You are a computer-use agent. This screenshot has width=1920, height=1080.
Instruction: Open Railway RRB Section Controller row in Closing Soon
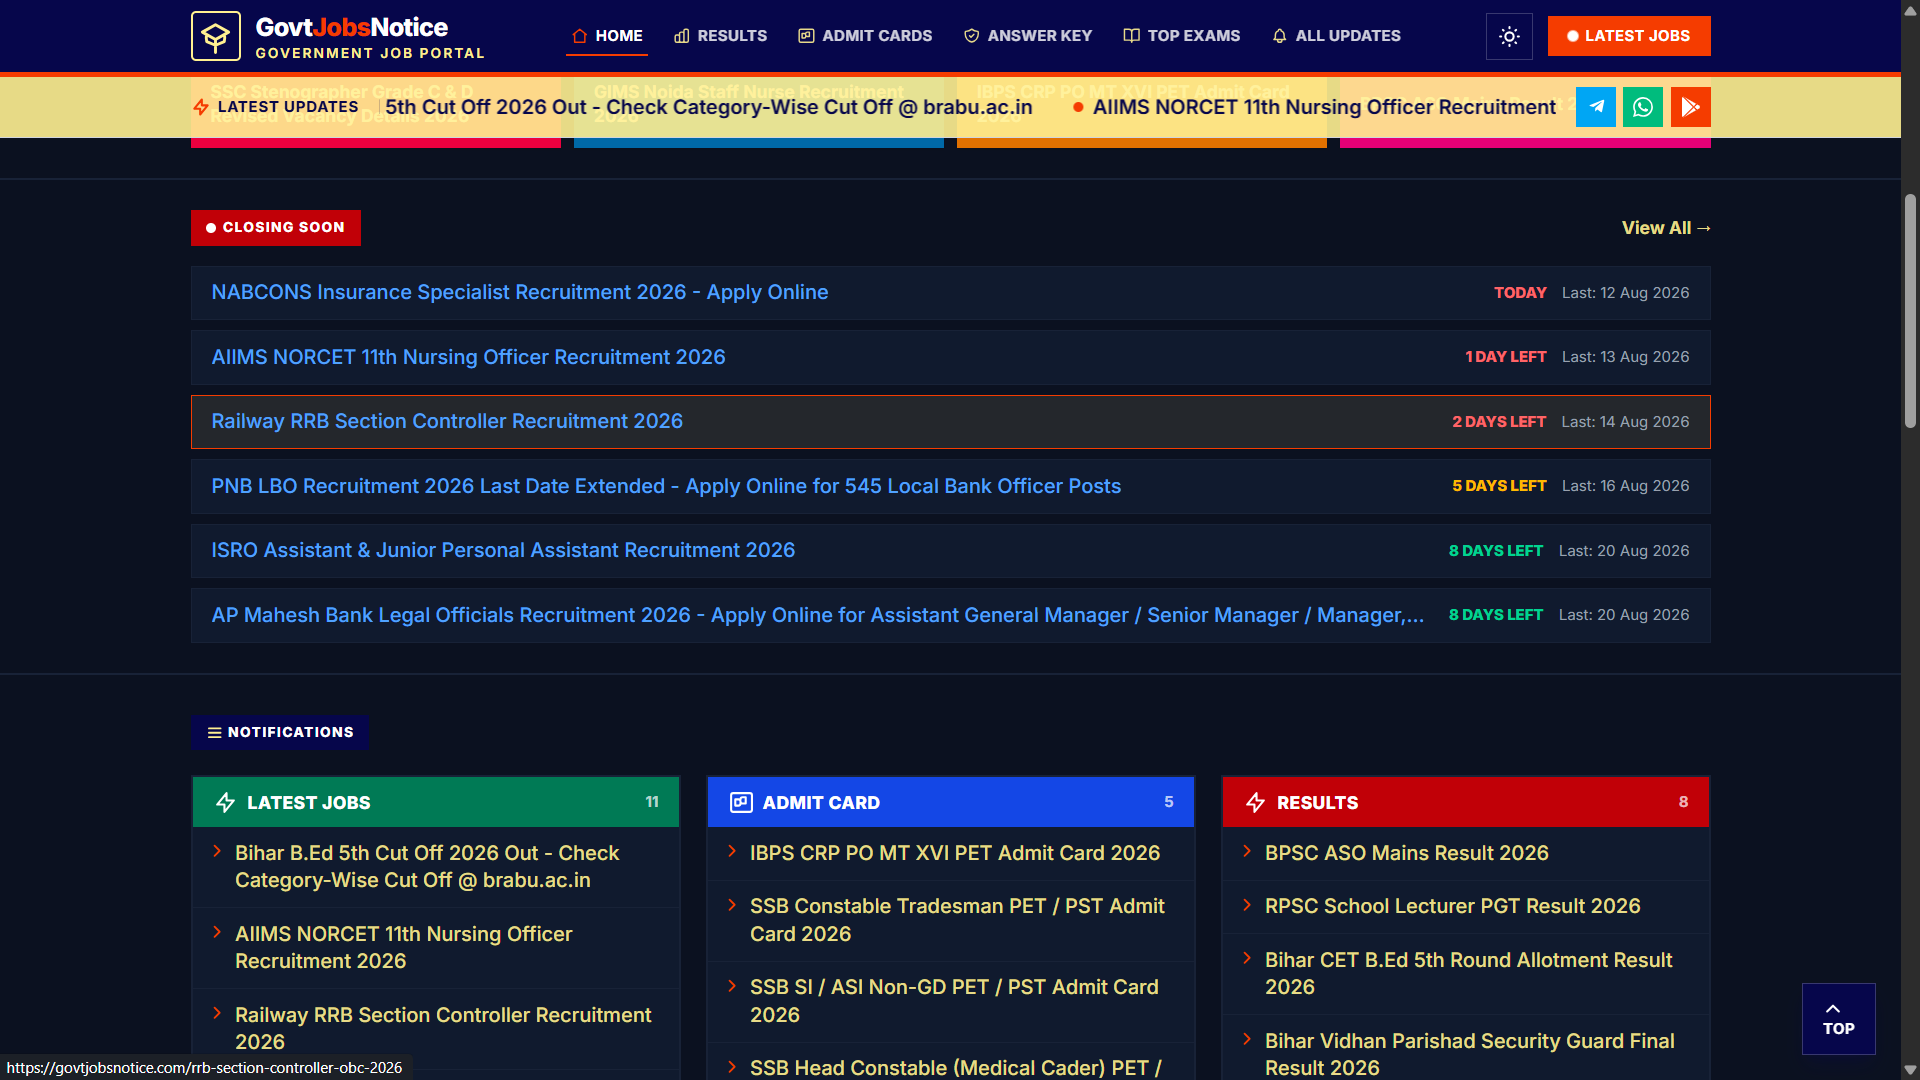click(950, 422)
